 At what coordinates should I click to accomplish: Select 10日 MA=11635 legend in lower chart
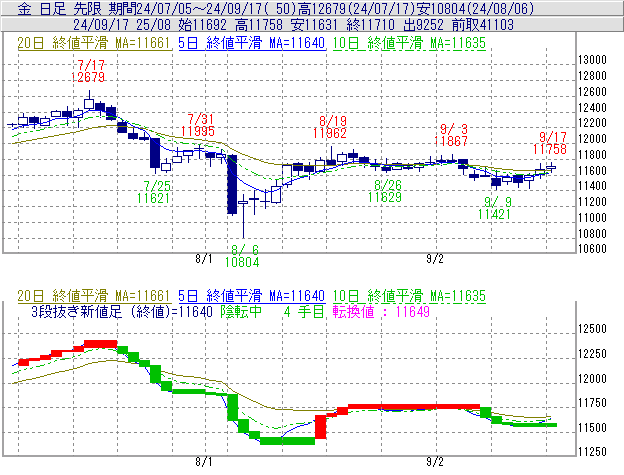409,296
